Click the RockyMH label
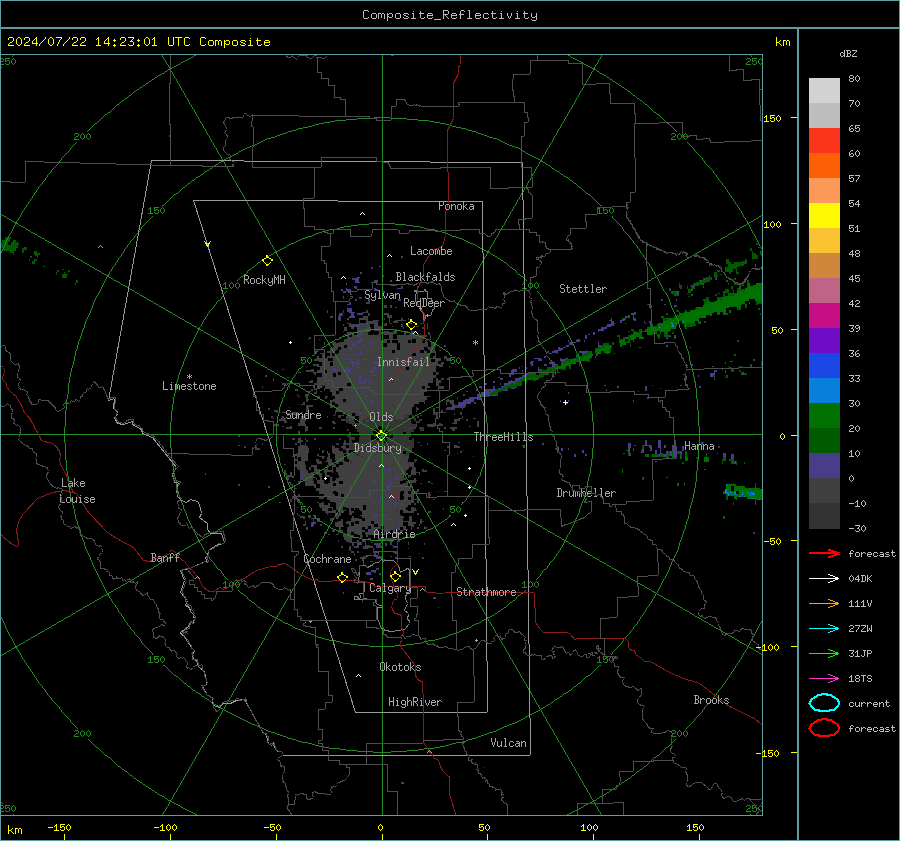This screenshot has height=841, width=900. point(264,280)
